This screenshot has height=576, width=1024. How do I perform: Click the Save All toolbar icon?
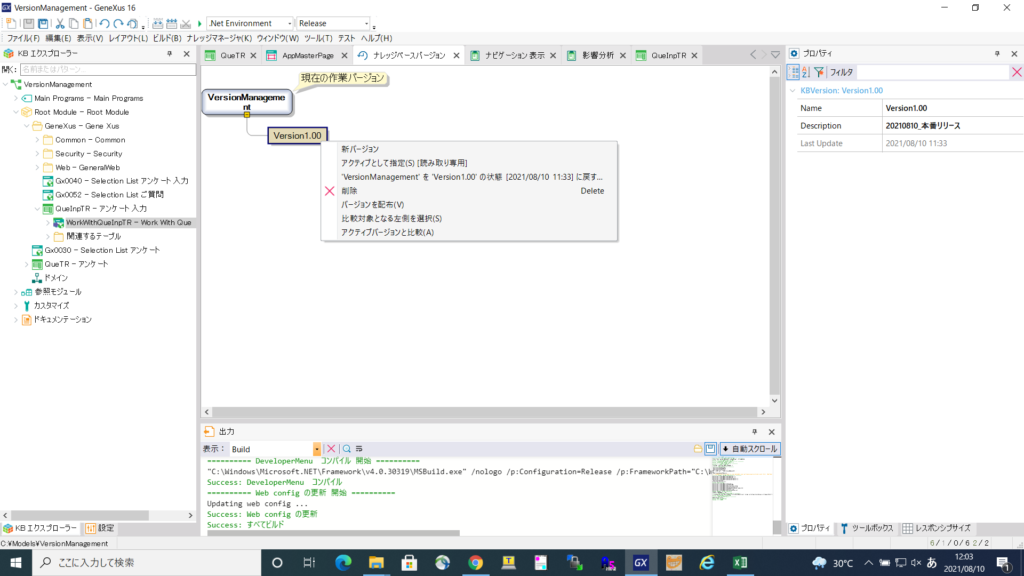point(43,24)
